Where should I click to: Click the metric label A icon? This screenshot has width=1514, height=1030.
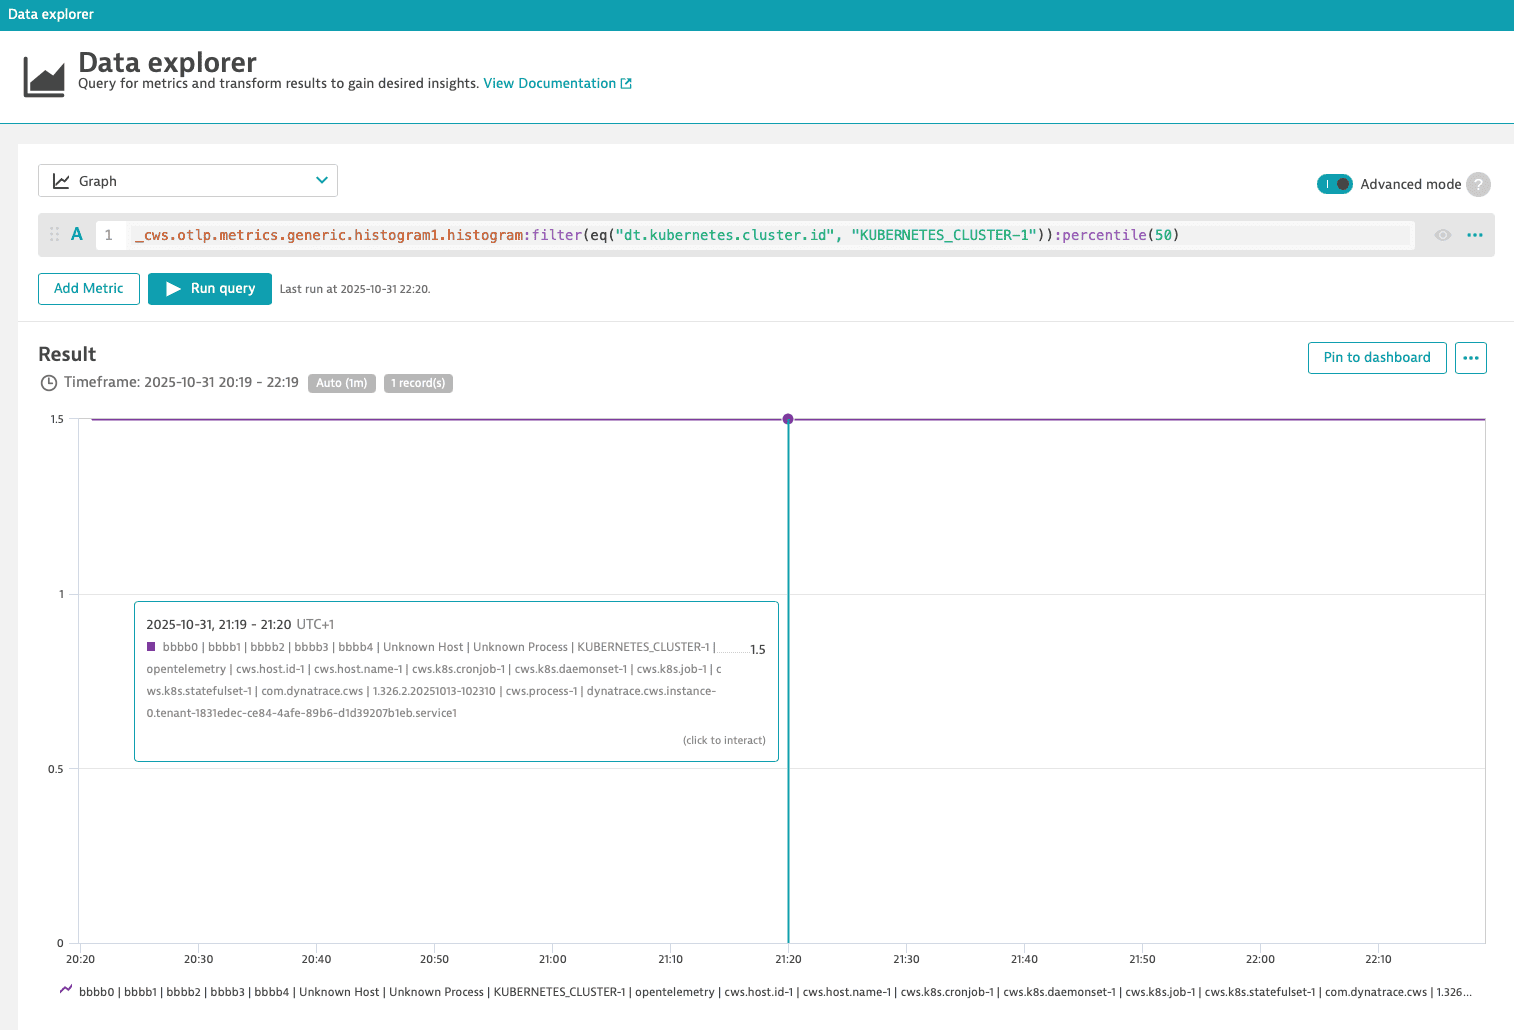point(77,234)
